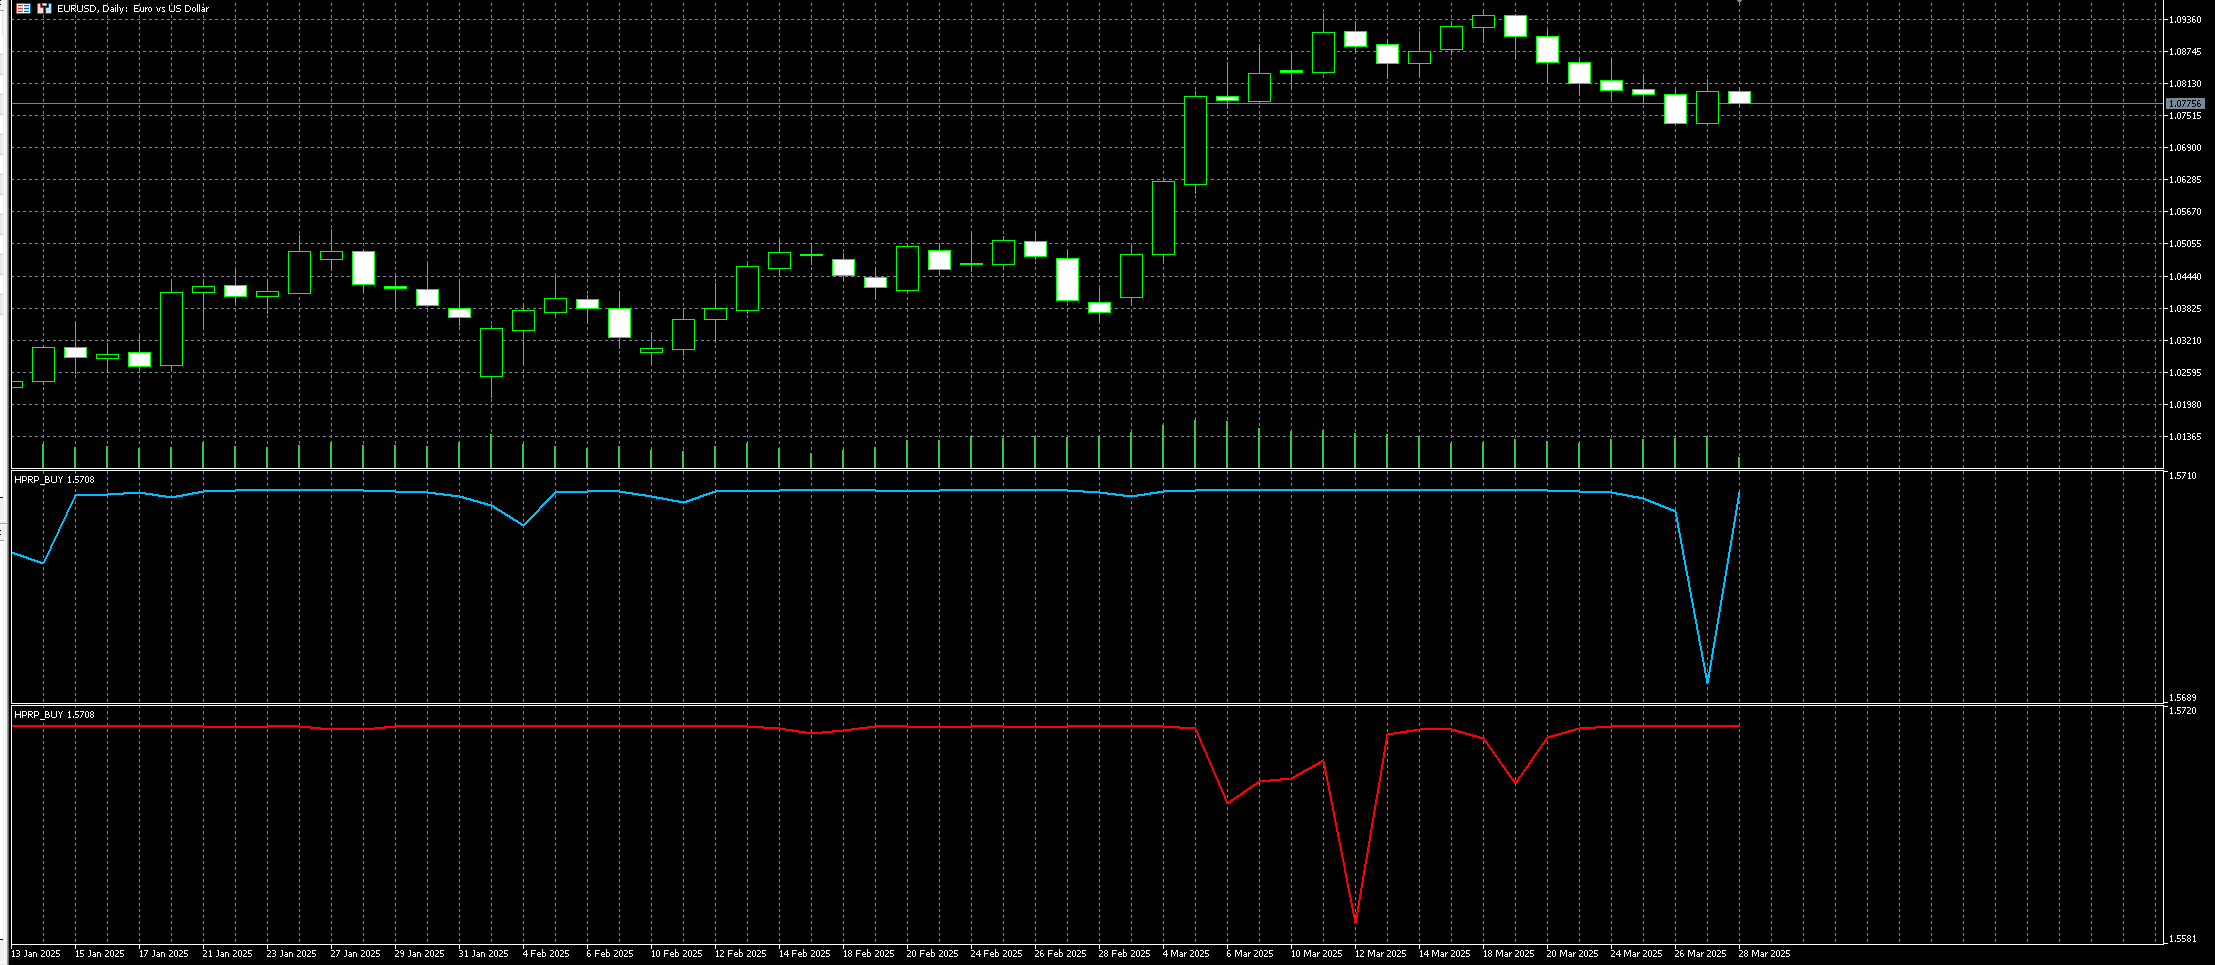Open the Depth of Market icon
Image resolution: width=2215 pixels, height=965 pixels.
click(22, 8)
